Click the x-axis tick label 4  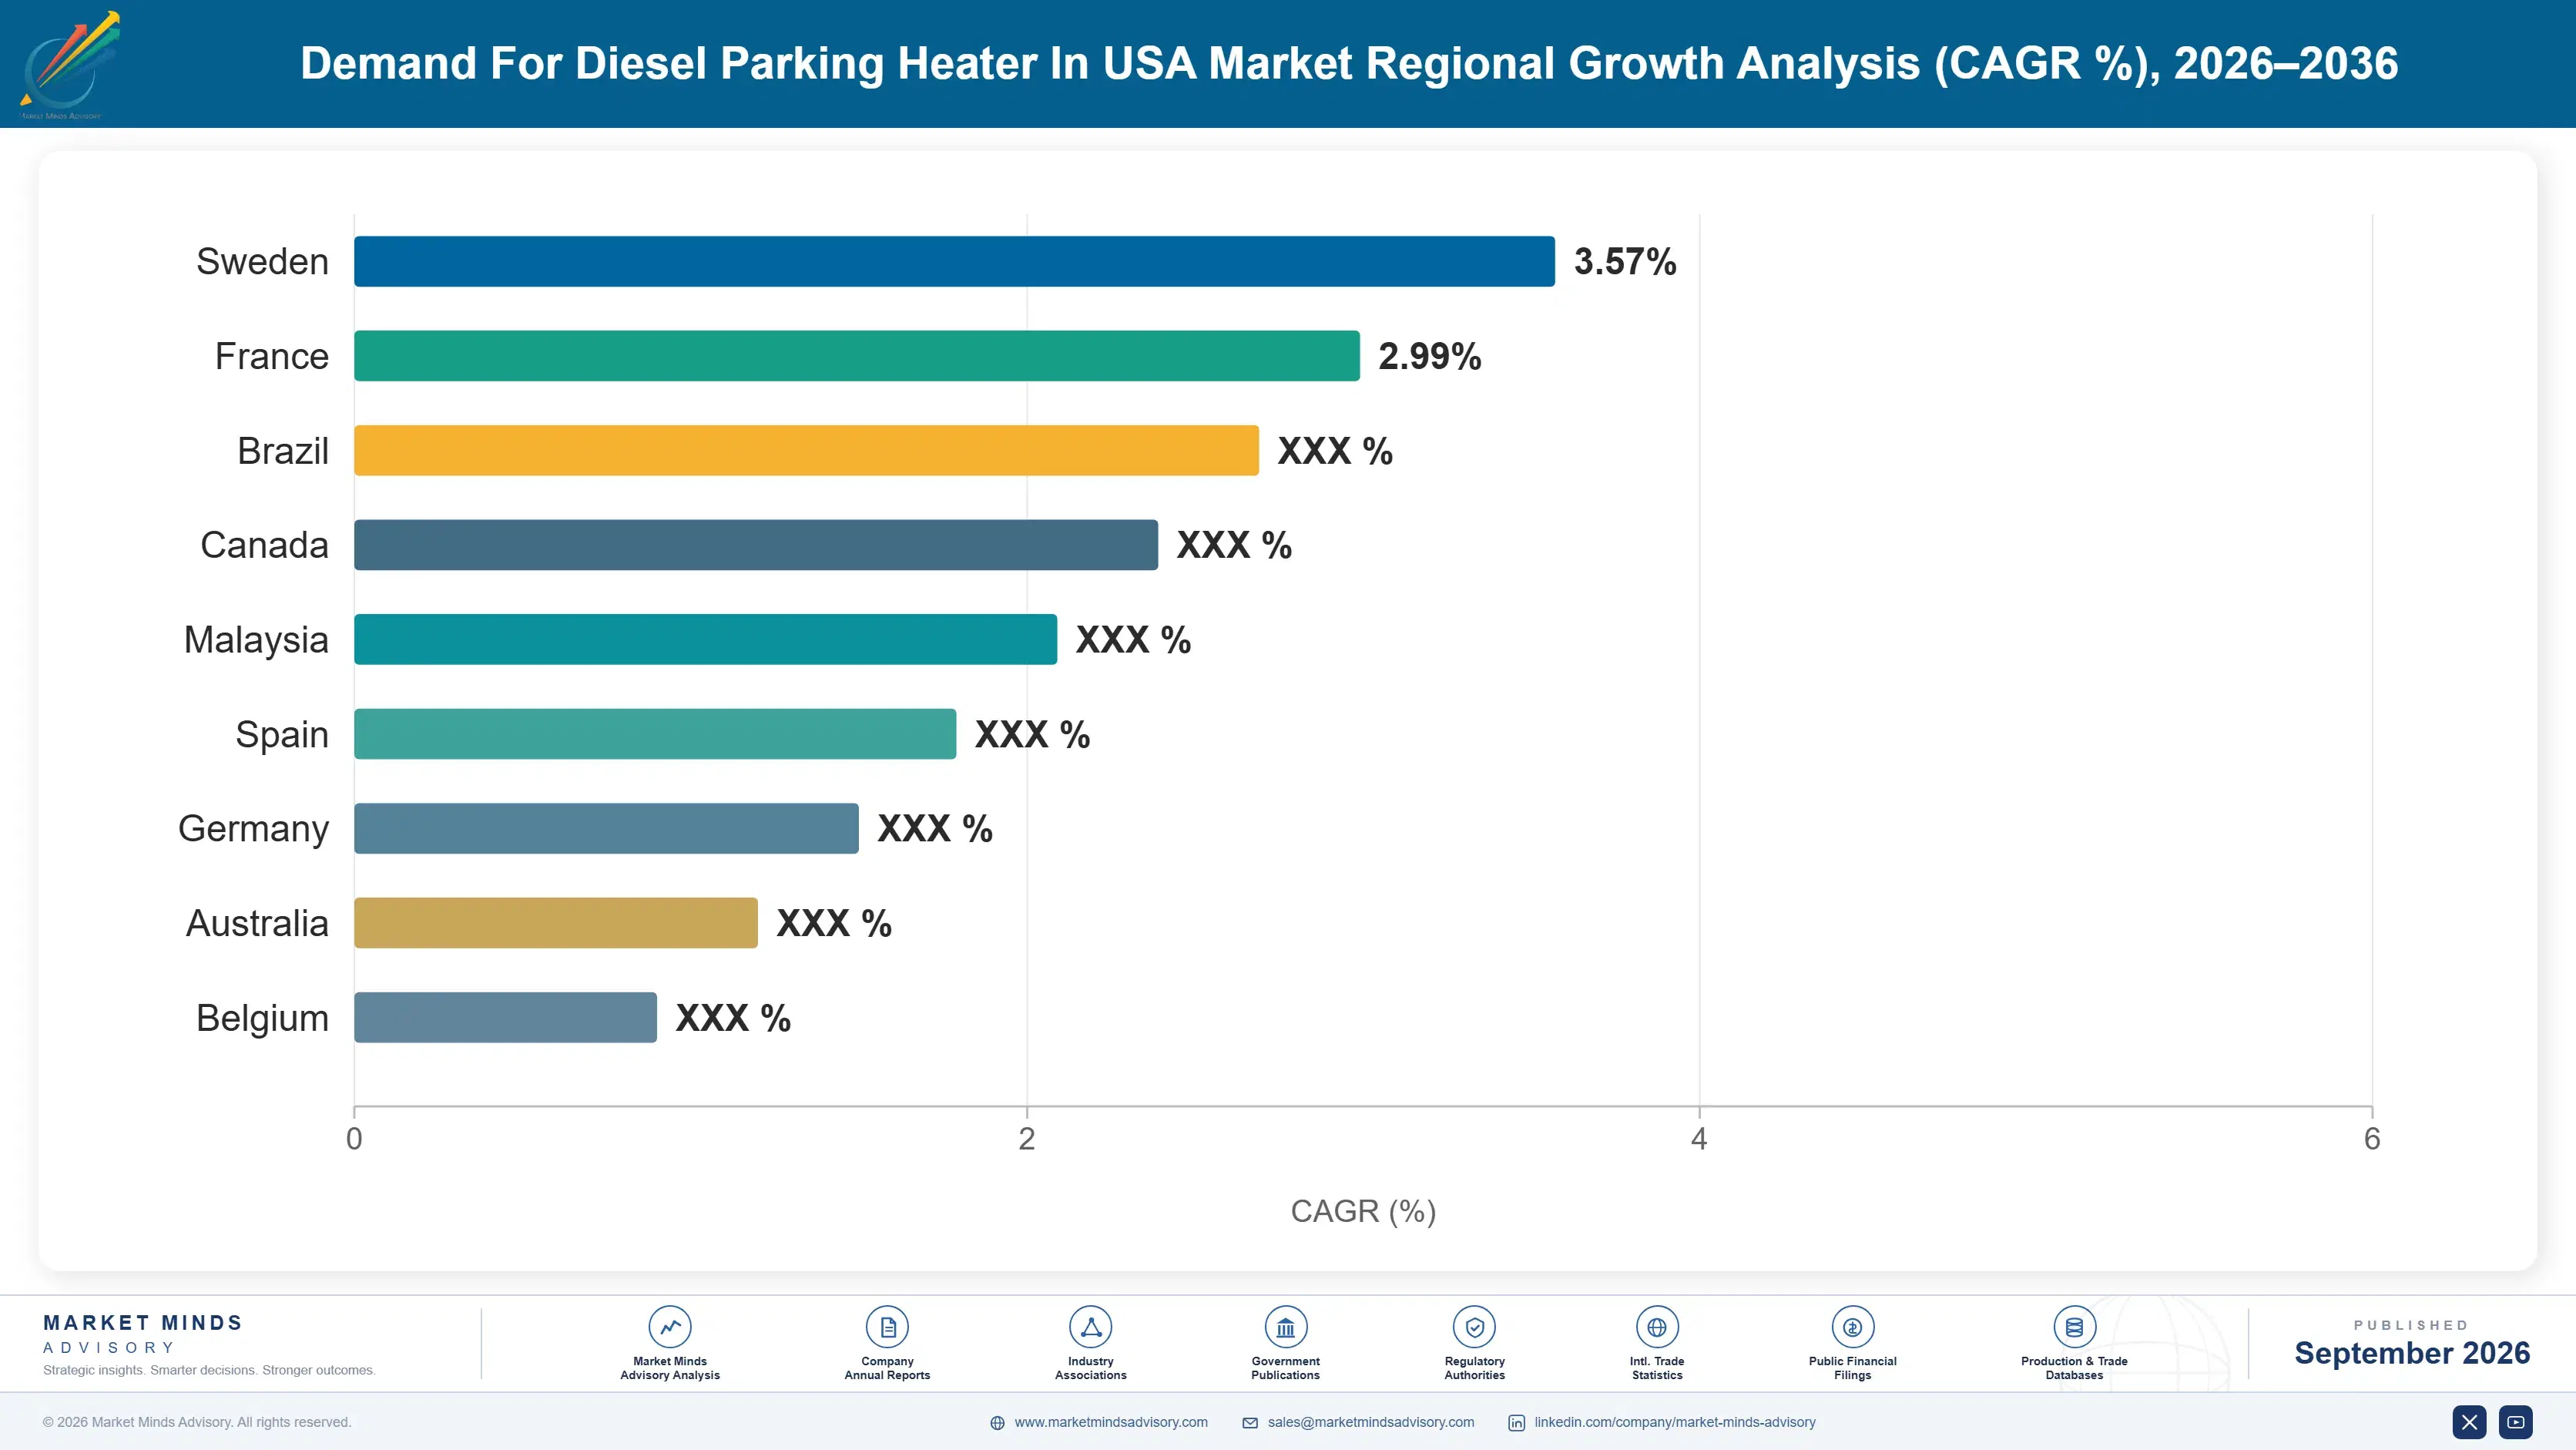coord(1699,1139)
